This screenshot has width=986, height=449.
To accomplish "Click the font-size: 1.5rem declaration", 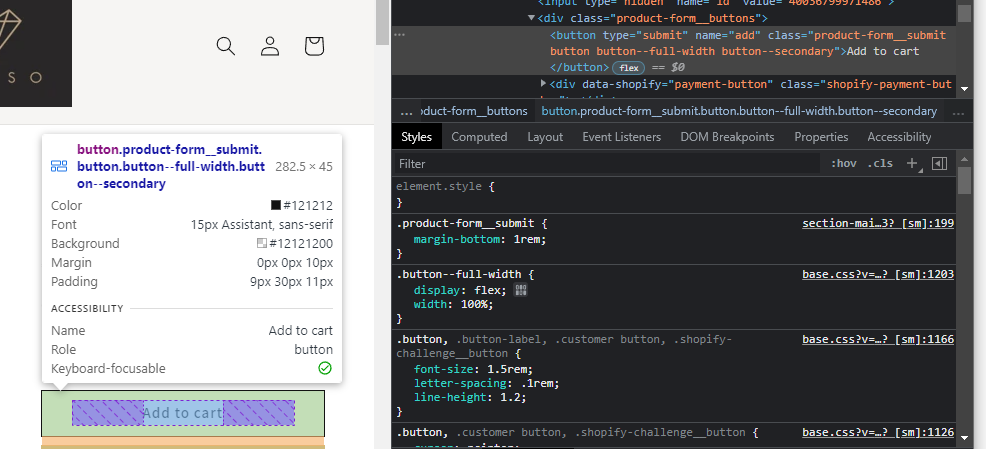I will (474, 369).
